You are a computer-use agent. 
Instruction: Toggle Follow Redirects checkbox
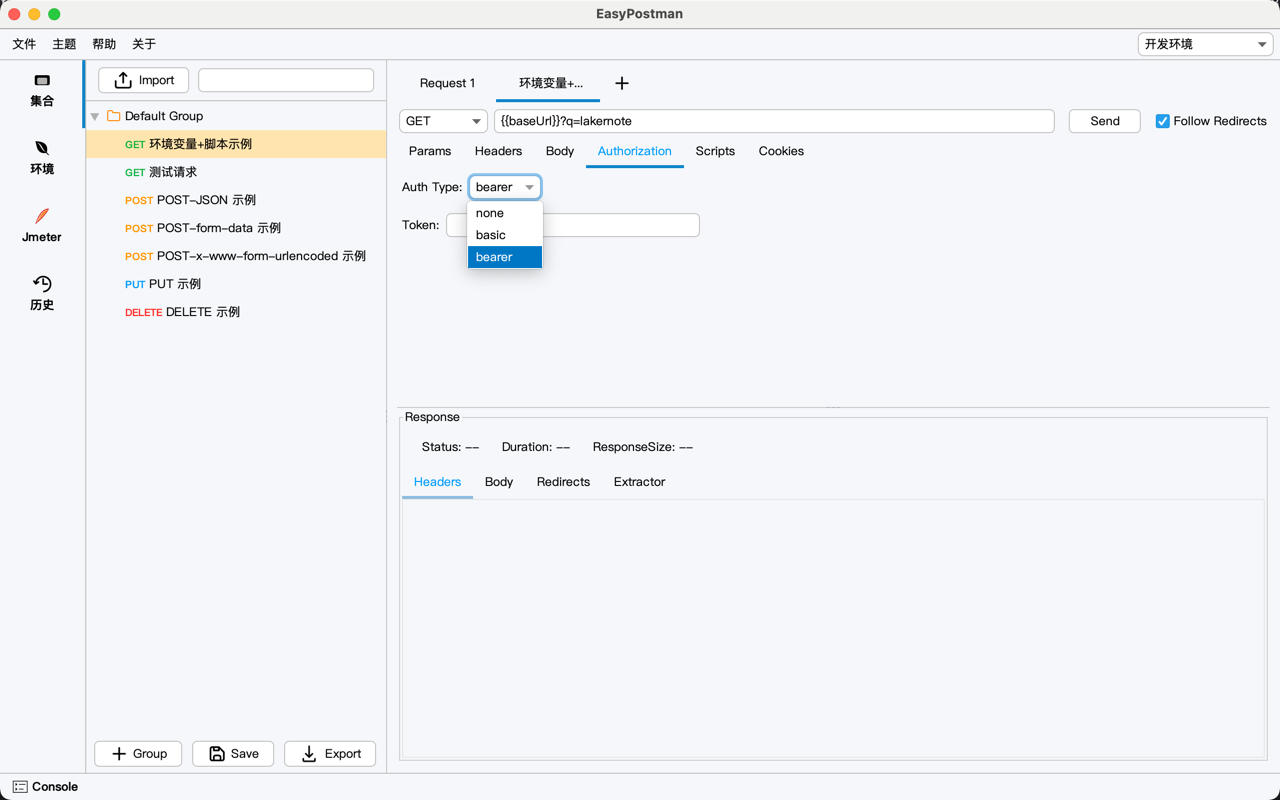pyautogui.click(x=1162, y=121)
